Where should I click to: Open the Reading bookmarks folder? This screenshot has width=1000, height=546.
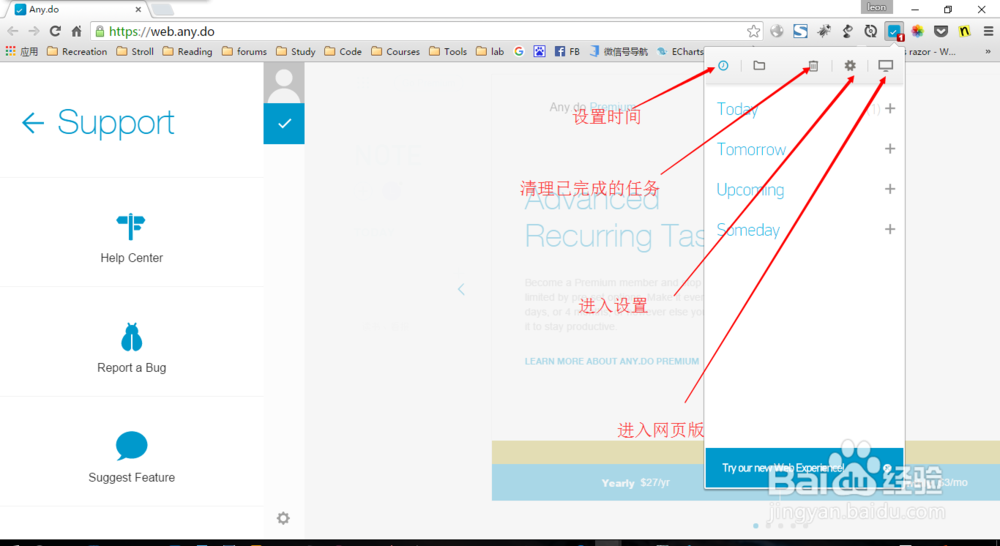[188, 52]
